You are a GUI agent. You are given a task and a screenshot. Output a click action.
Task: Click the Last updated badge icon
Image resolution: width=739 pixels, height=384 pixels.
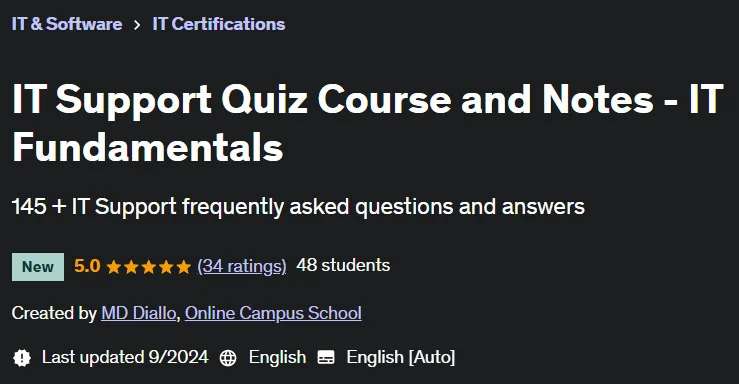coord(22,358)
